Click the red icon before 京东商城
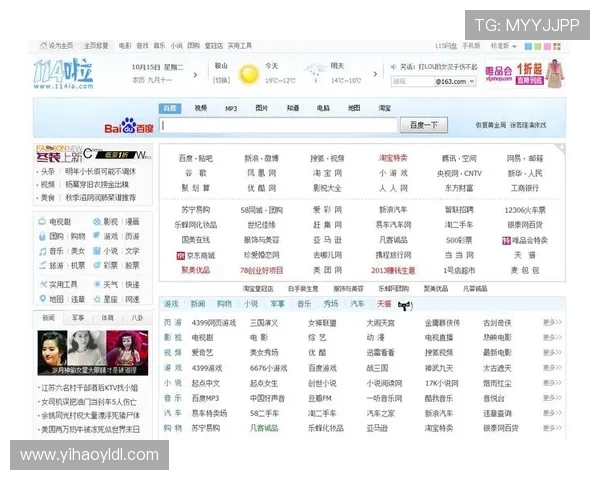Screen dimensions: 600x480 click(181, 255)
